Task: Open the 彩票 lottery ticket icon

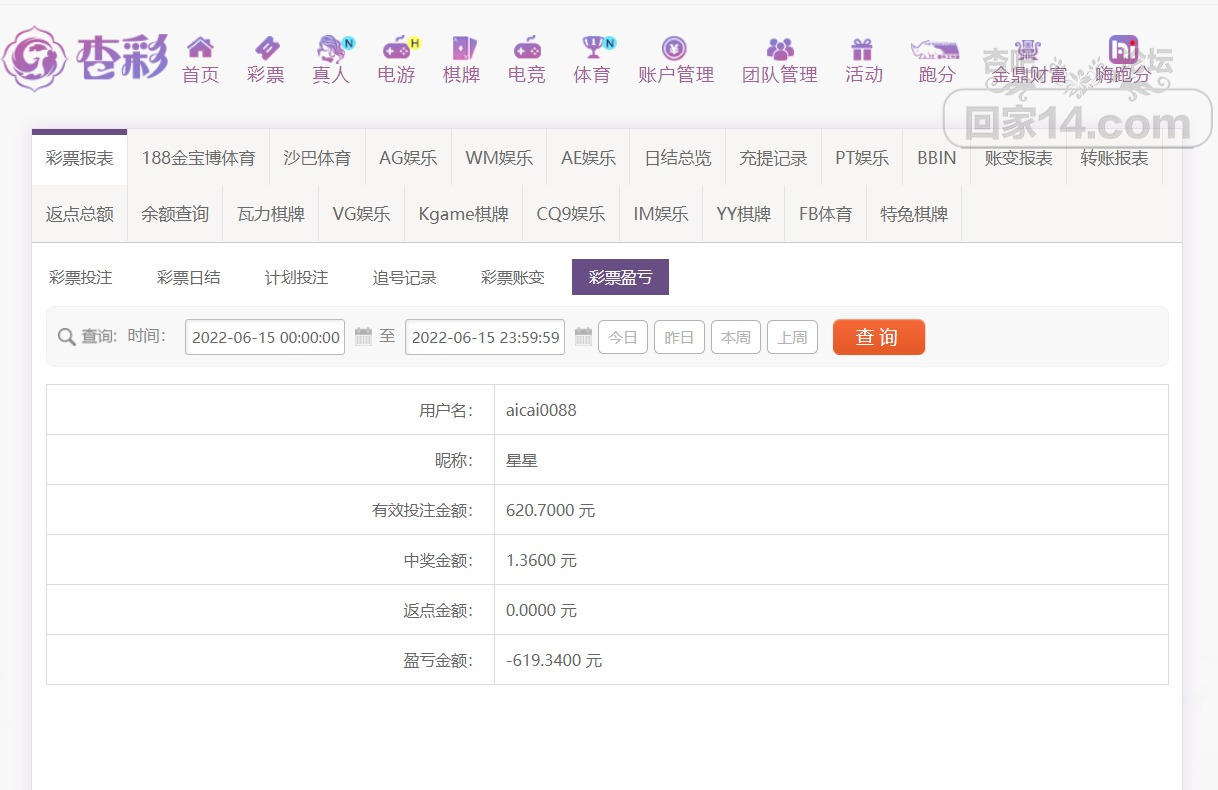Action: pyautogui.click(x=266, y=48)
